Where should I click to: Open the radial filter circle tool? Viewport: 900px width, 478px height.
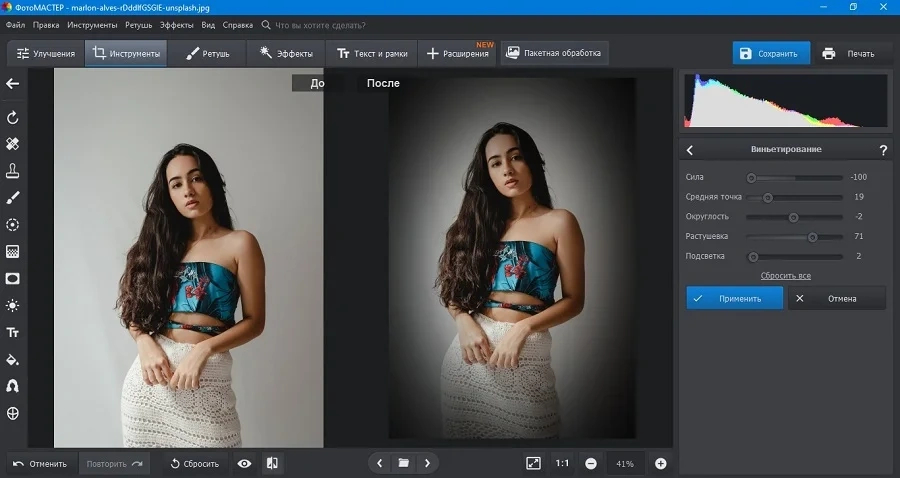[x=13, y=225]
